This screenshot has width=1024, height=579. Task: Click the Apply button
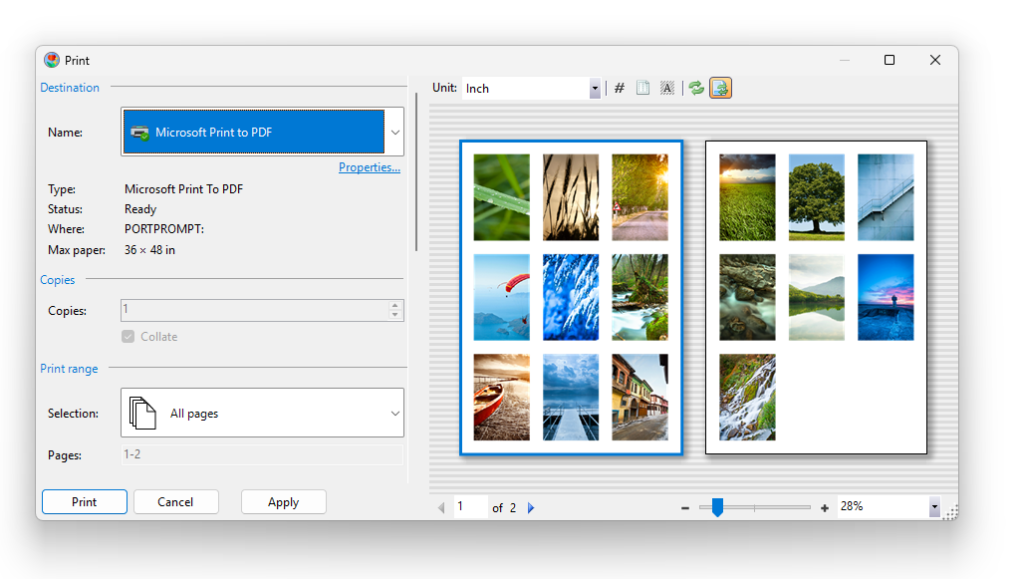click(283, 502)
